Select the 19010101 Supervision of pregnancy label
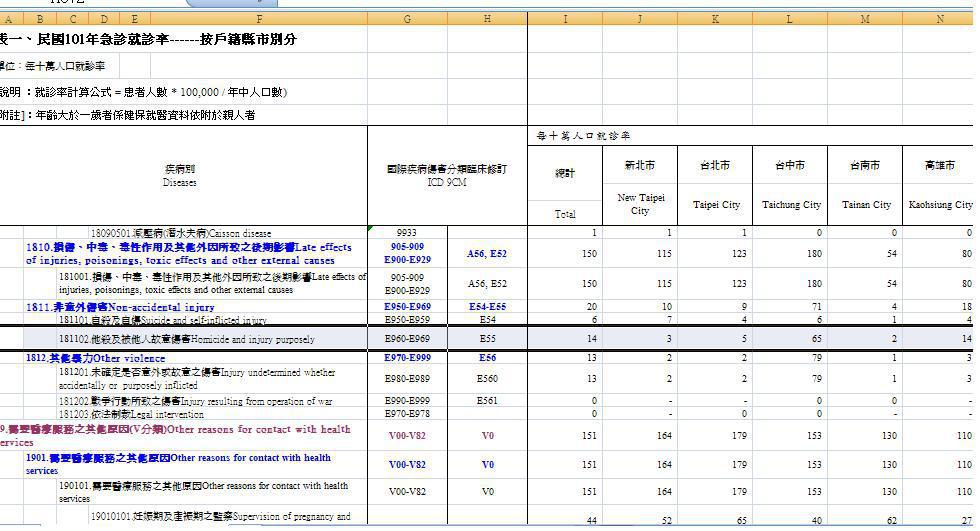This screenshot has height=531, width=980. click(x=221, y=517)
